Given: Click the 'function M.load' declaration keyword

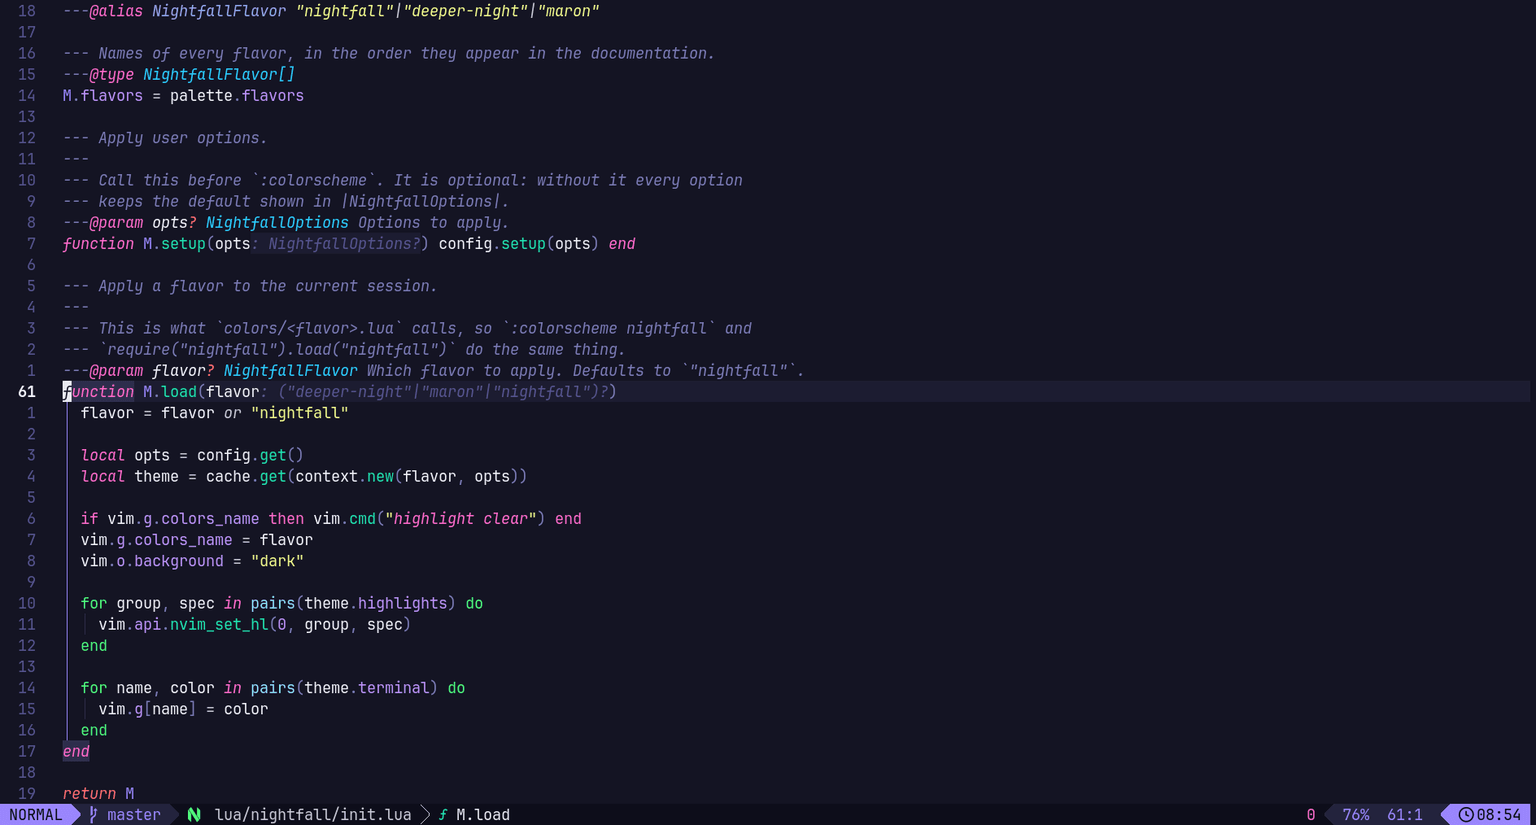Looking at the screenshot, I should (x=98, y=392).
